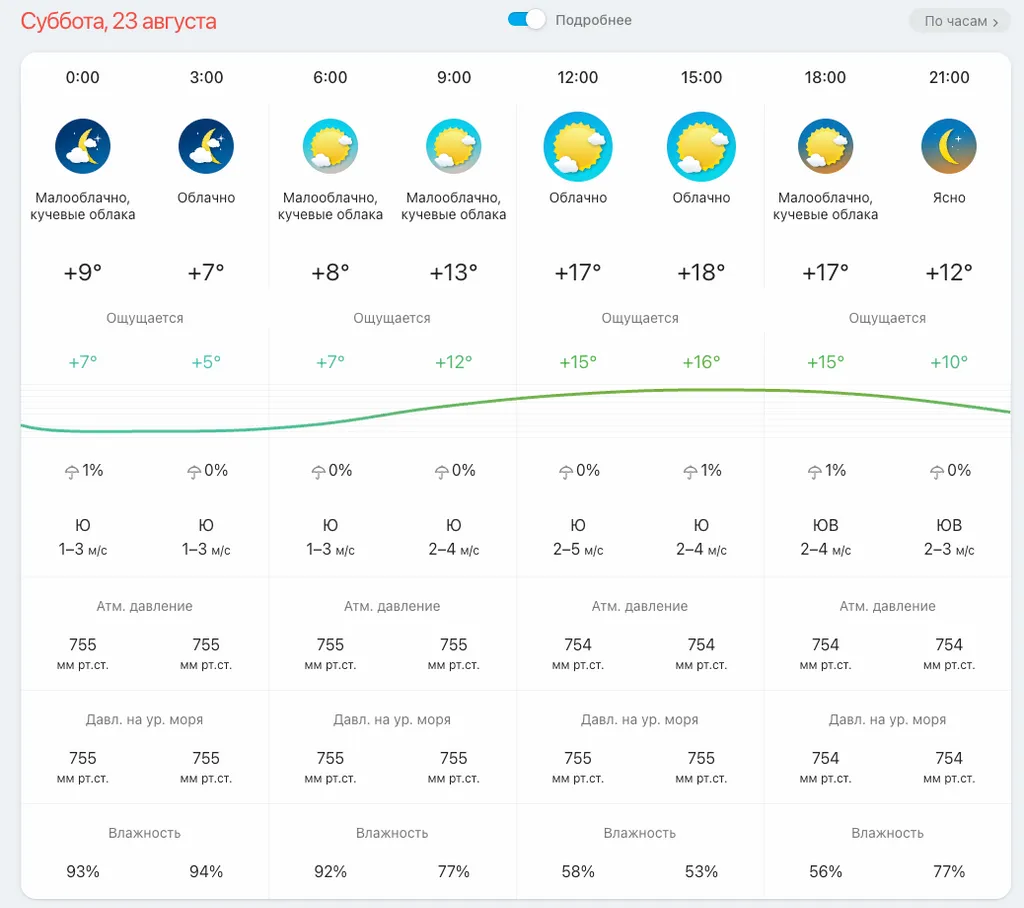The width and height of the screenshot is (1024, 908).
Task: Click the 12:00 large sun cloud icon
Action: point(577,147)
